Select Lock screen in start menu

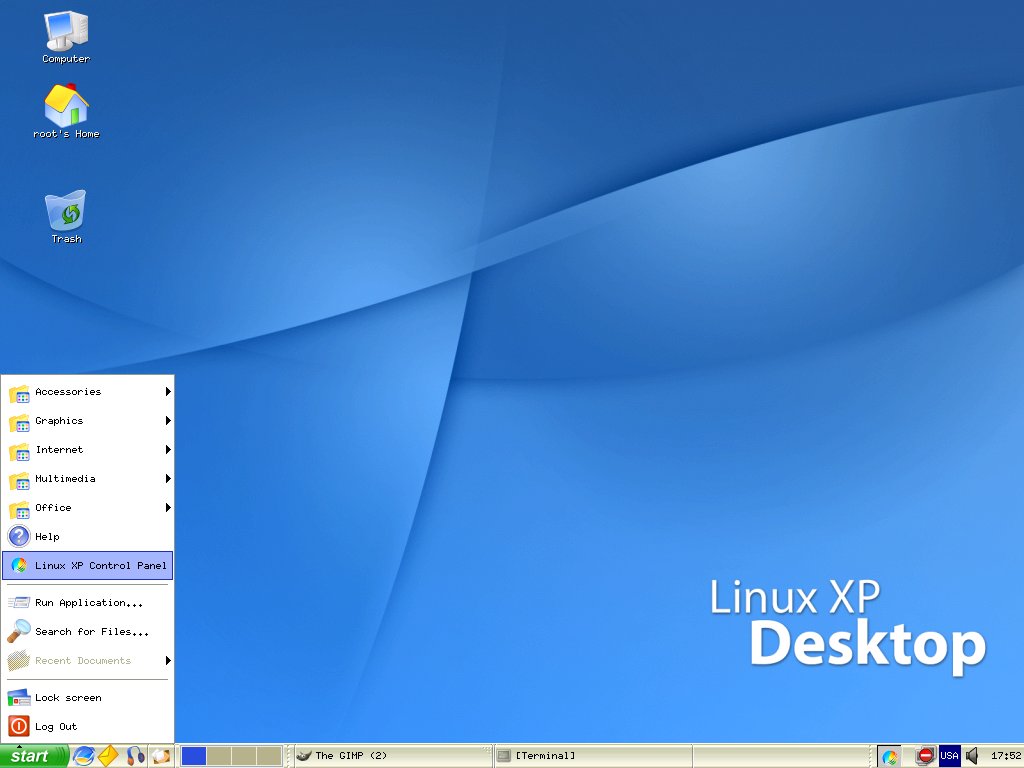tap(88, 697)
